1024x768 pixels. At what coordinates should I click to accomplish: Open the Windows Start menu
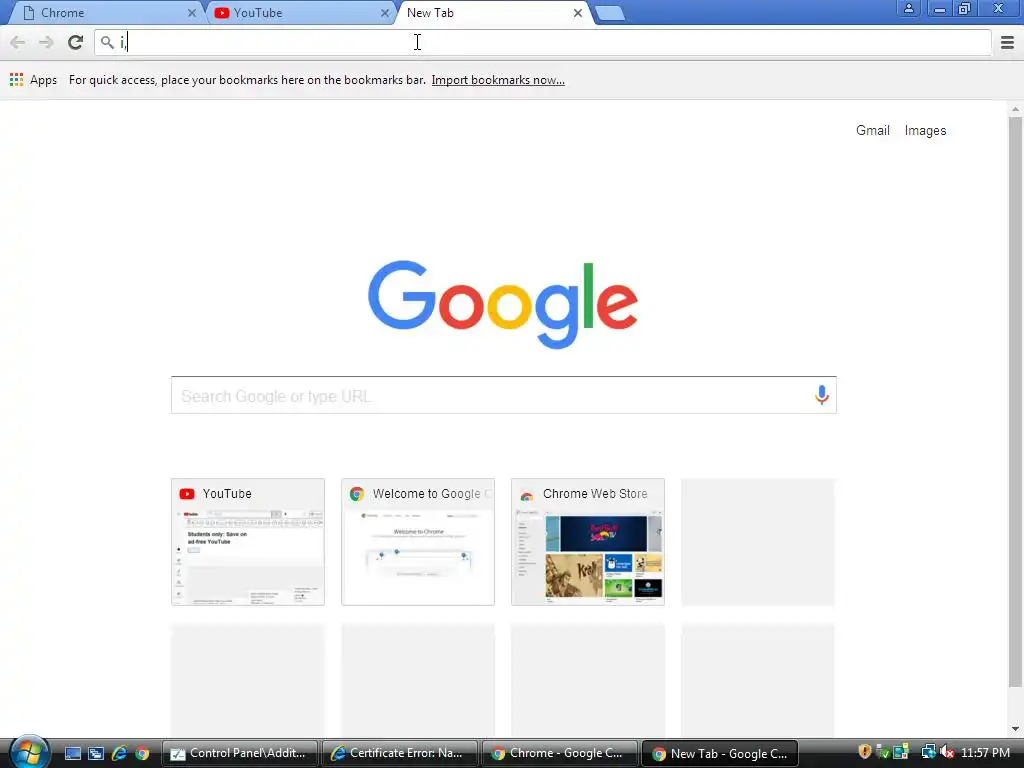pos(29,752)
